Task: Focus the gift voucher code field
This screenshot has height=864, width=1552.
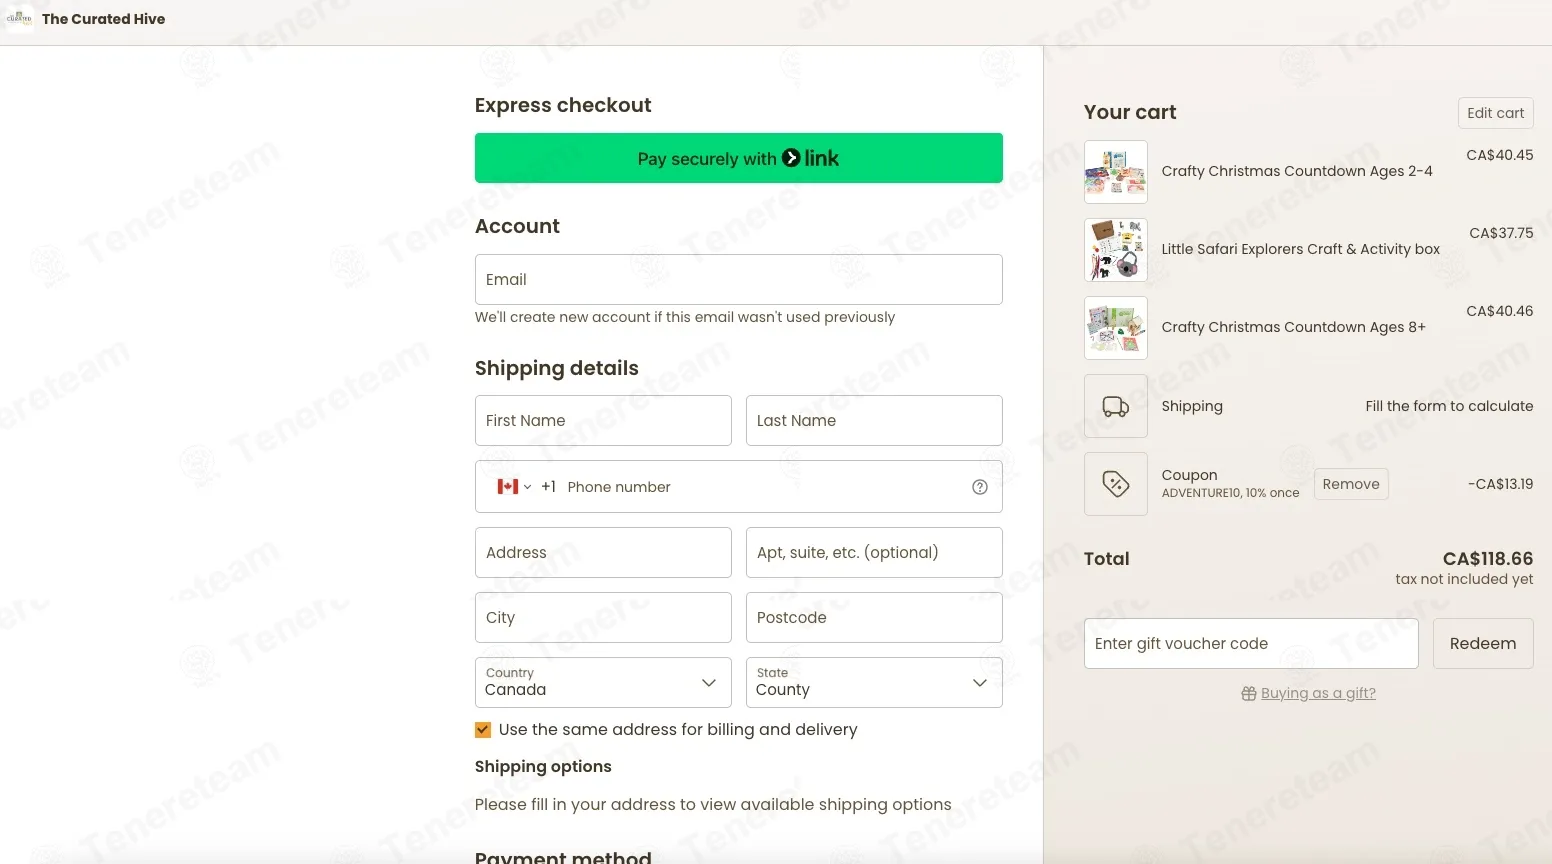Action: [1251, 644]
